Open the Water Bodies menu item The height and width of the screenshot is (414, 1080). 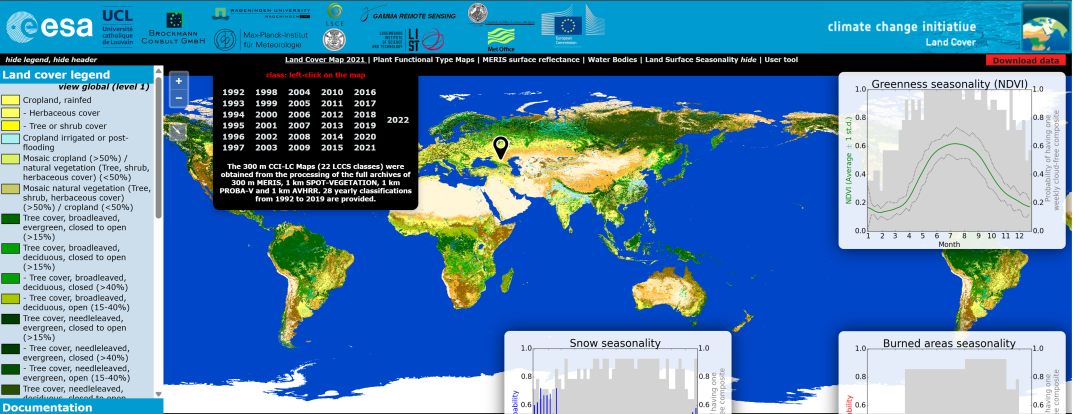(612, 60)
